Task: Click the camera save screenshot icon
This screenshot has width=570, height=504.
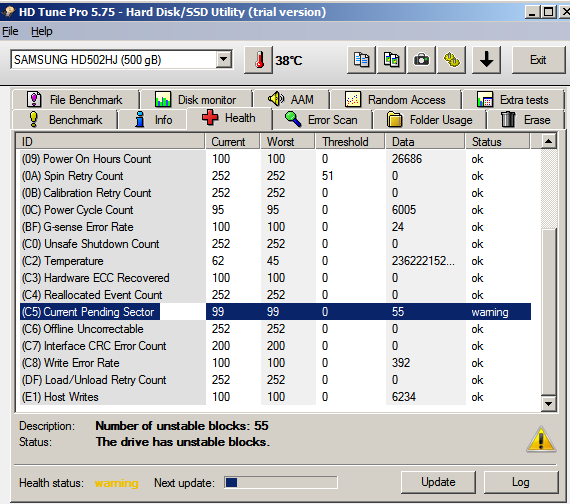Action: point(422,60)
